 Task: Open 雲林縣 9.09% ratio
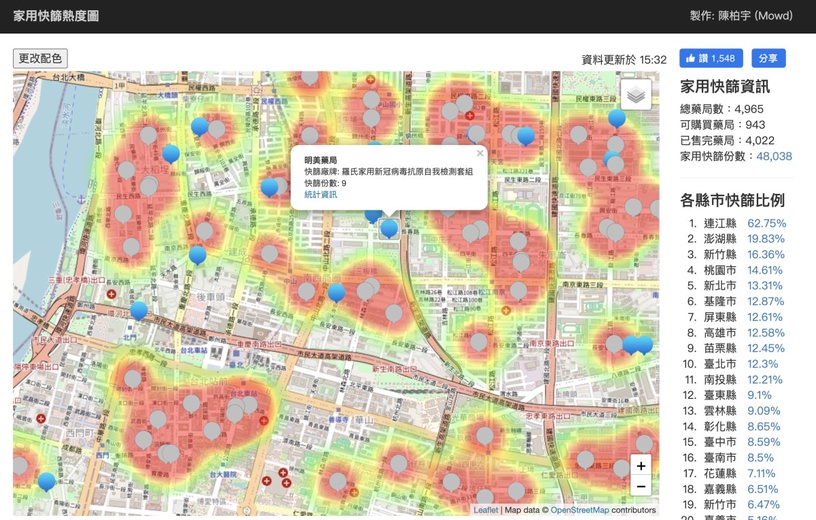pos(764,411)
